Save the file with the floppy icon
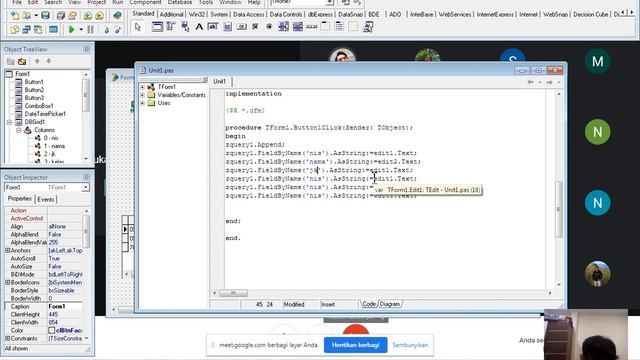The width and height of the screenshot is (640, 360). pos(45,16)
